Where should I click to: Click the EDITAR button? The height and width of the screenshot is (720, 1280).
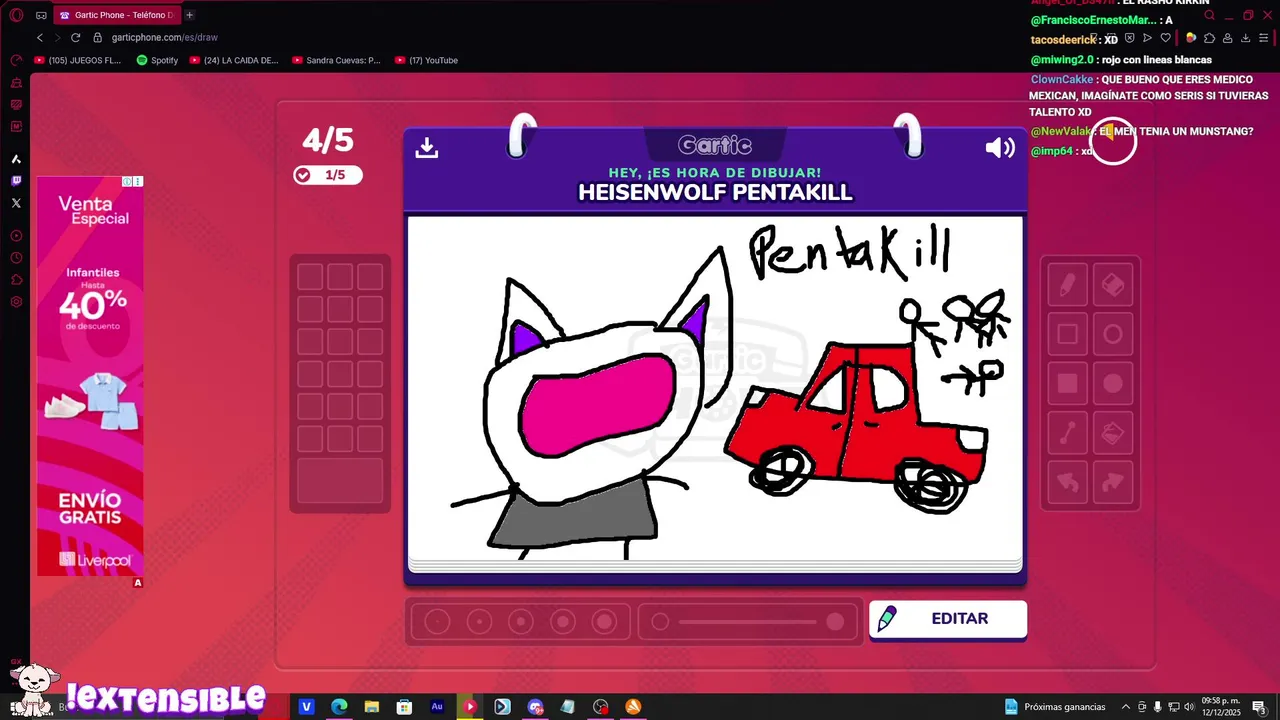(947, 619)
